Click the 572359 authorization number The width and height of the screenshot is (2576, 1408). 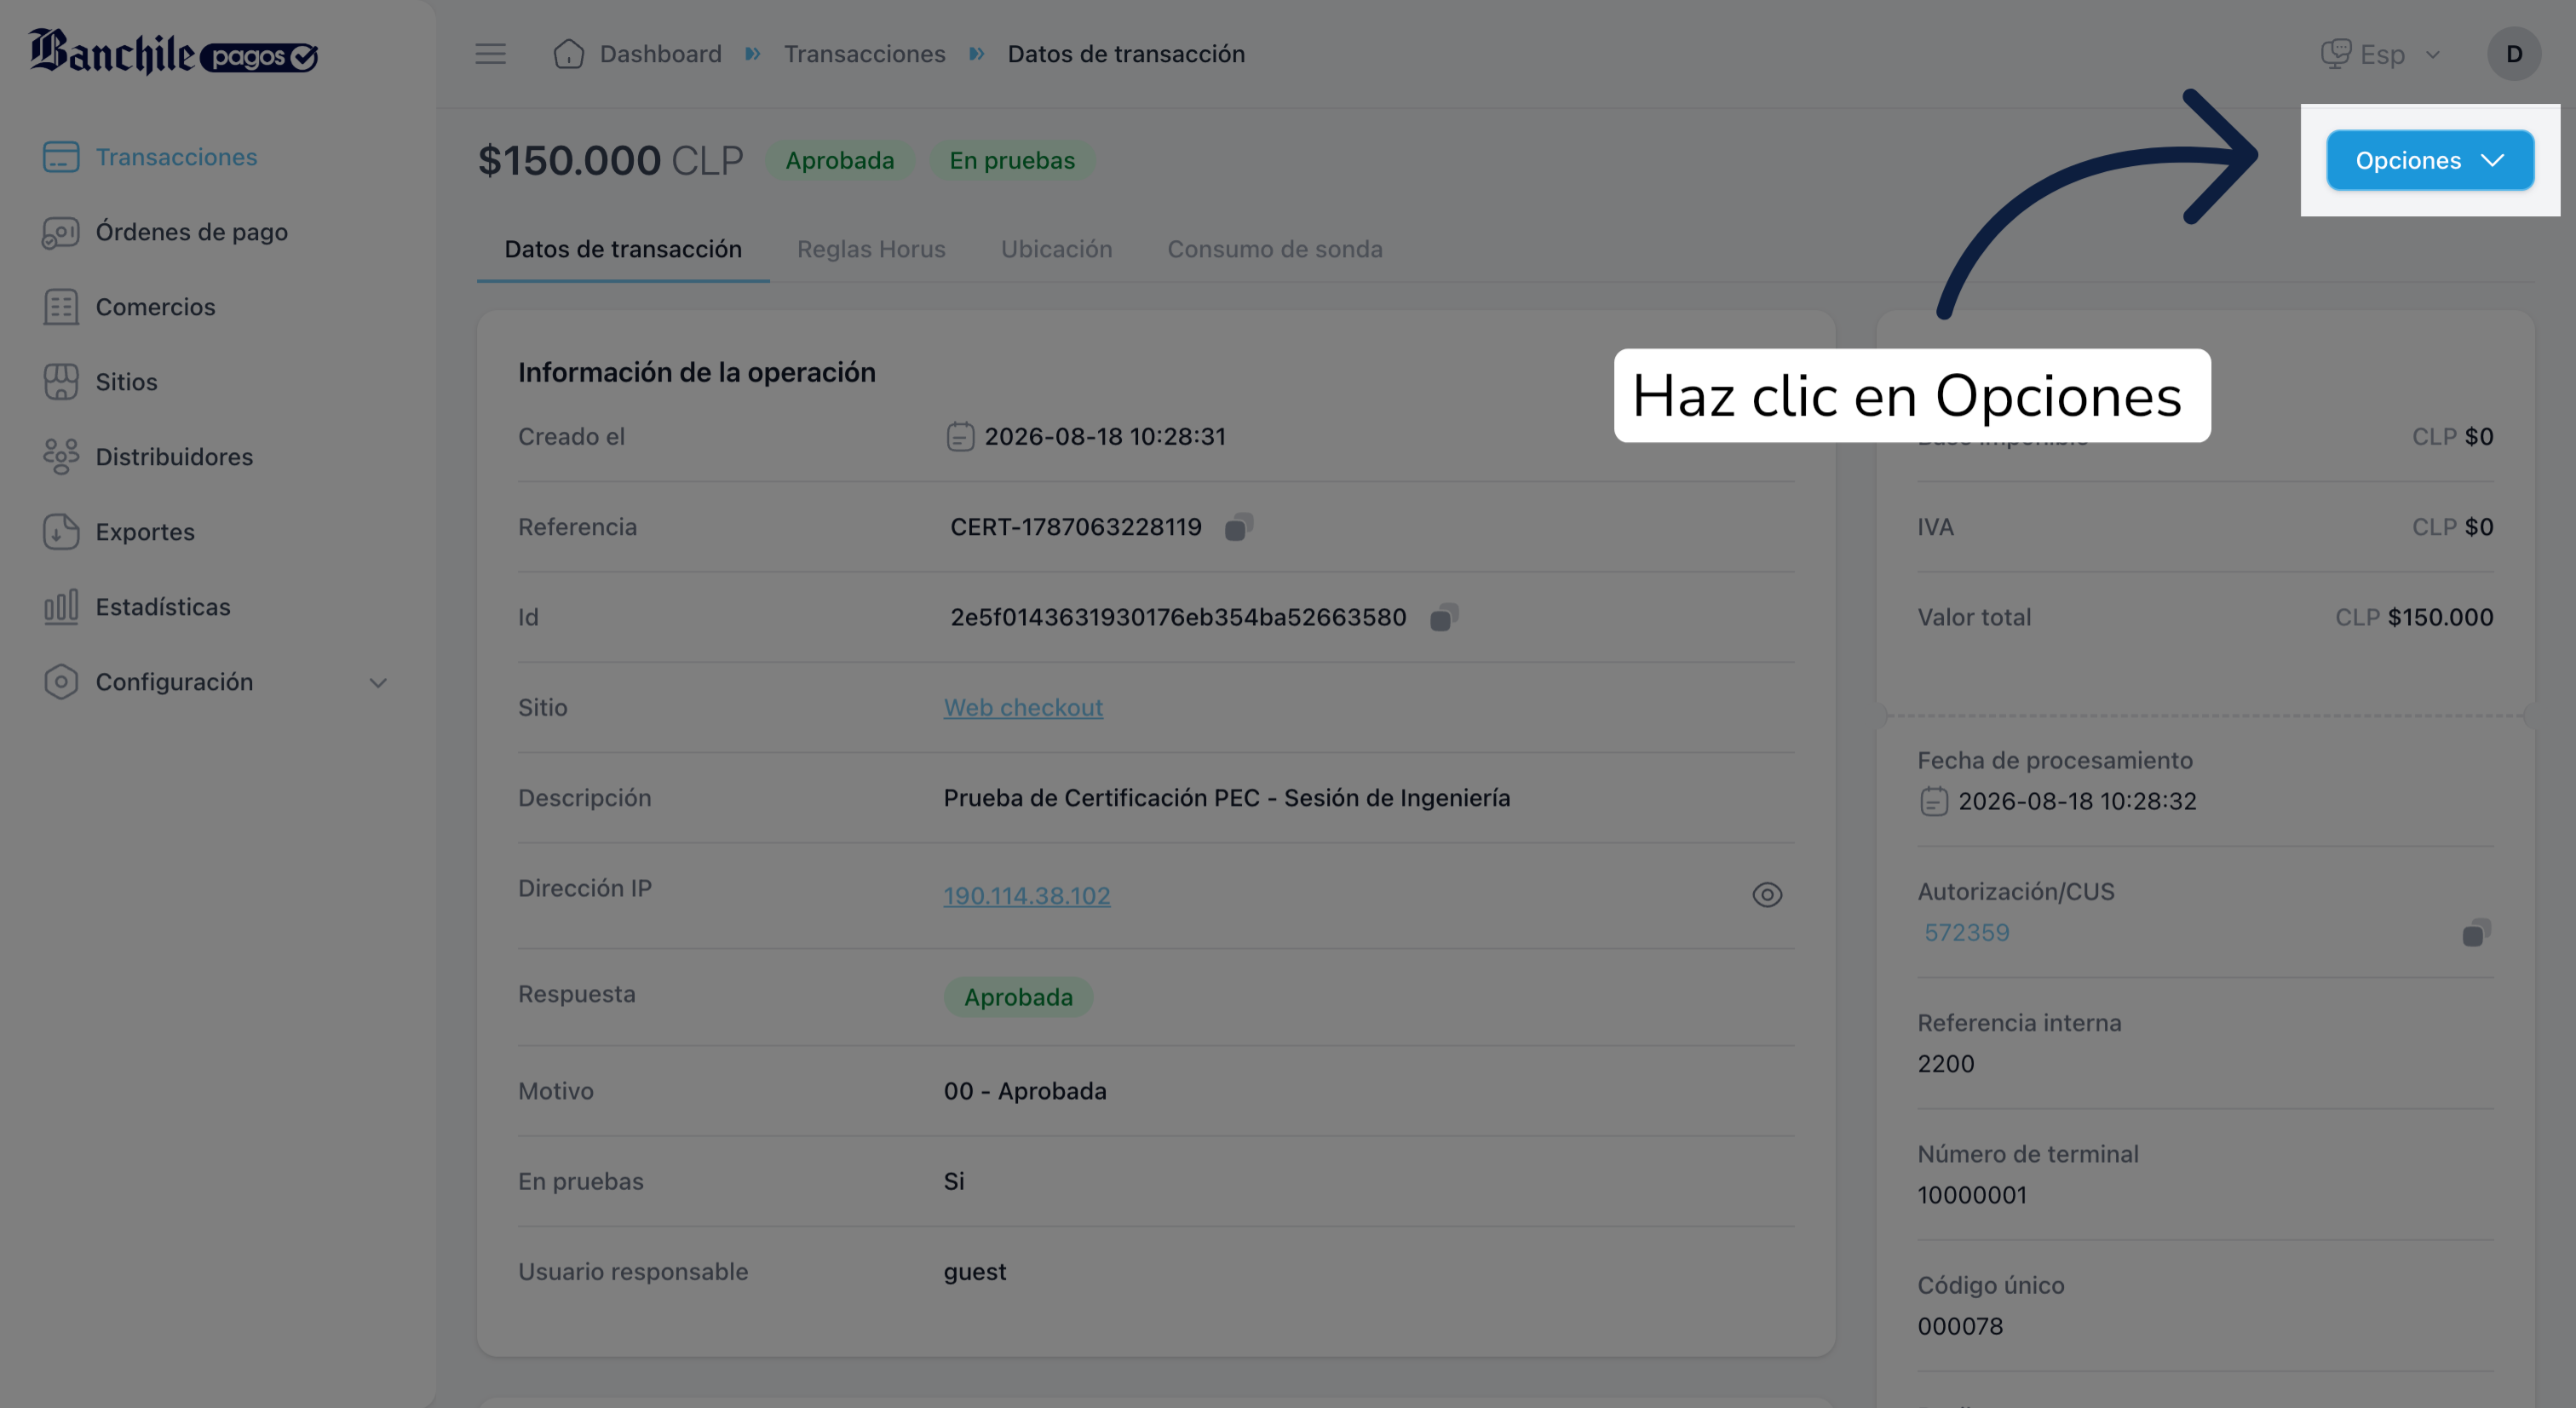1966,933
